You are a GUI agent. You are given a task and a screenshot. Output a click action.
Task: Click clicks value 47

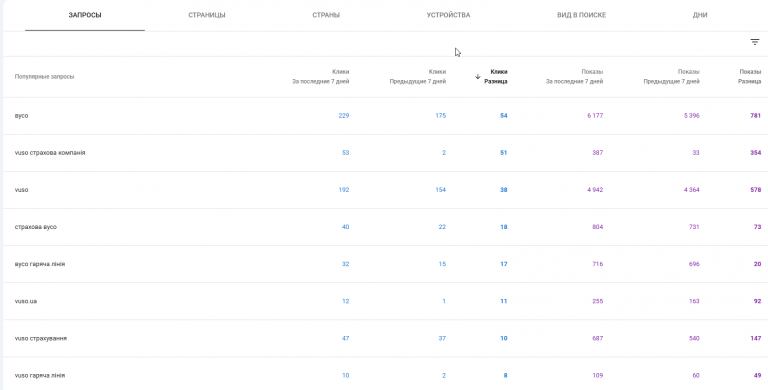346,338
